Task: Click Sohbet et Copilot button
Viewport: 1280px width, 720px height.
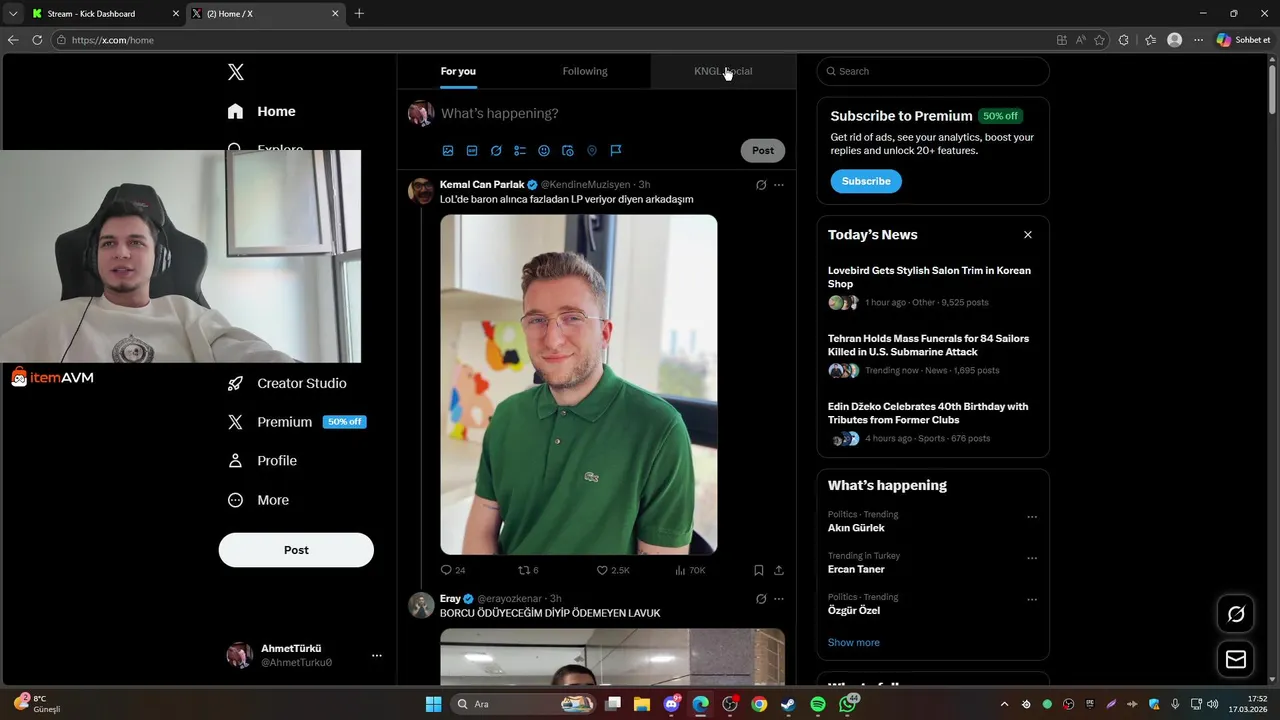Action: [1243, 40]
